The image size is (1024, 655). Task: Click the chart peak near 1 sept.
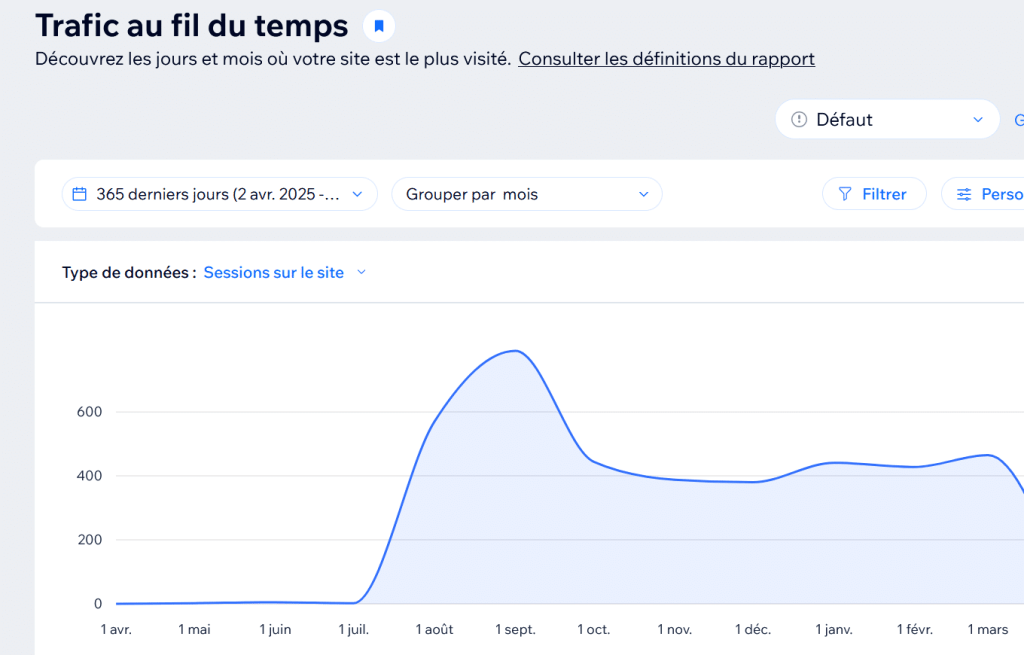coord(512,352)
